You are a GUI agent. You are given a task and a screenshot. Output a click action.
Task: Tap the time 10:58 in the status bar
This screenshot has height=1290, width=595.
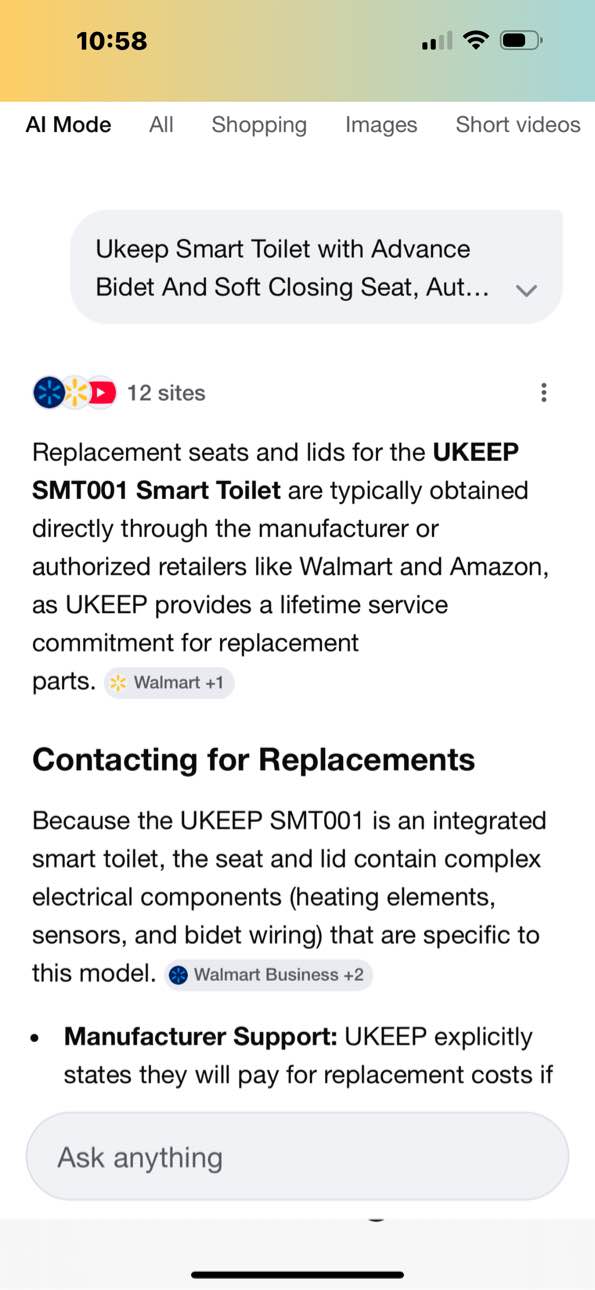click(112, 40)
